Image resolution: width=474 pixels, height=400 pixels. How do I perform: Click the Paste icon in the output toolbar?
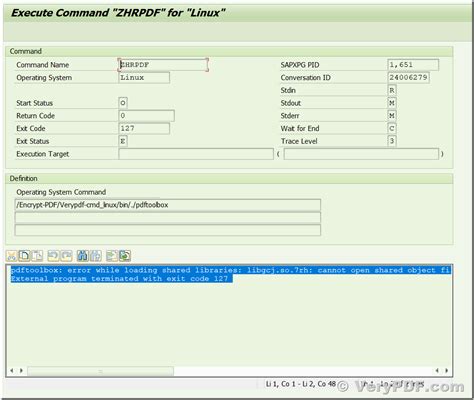37,256
